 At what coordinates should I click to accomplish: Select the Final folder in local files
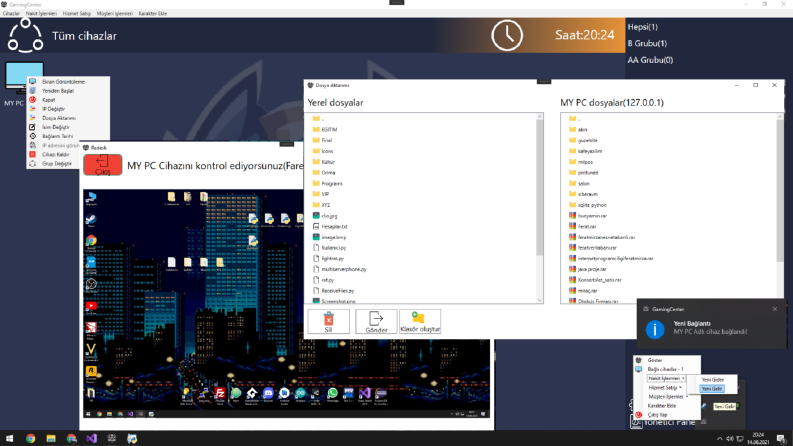coord(326,140)
